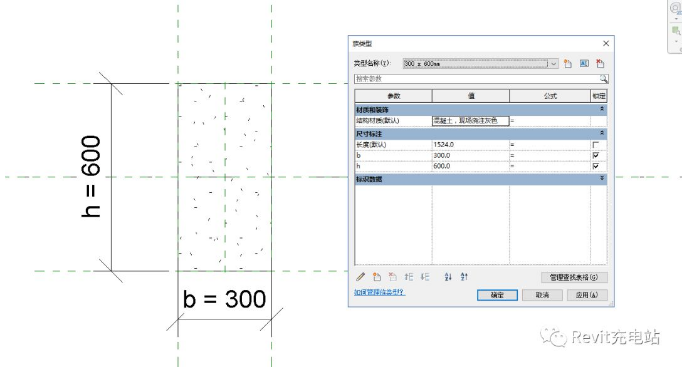689x372 pixels.
Task: Click the New Parameter icon in bottom toolbar
Action: (x=377, y=277)
